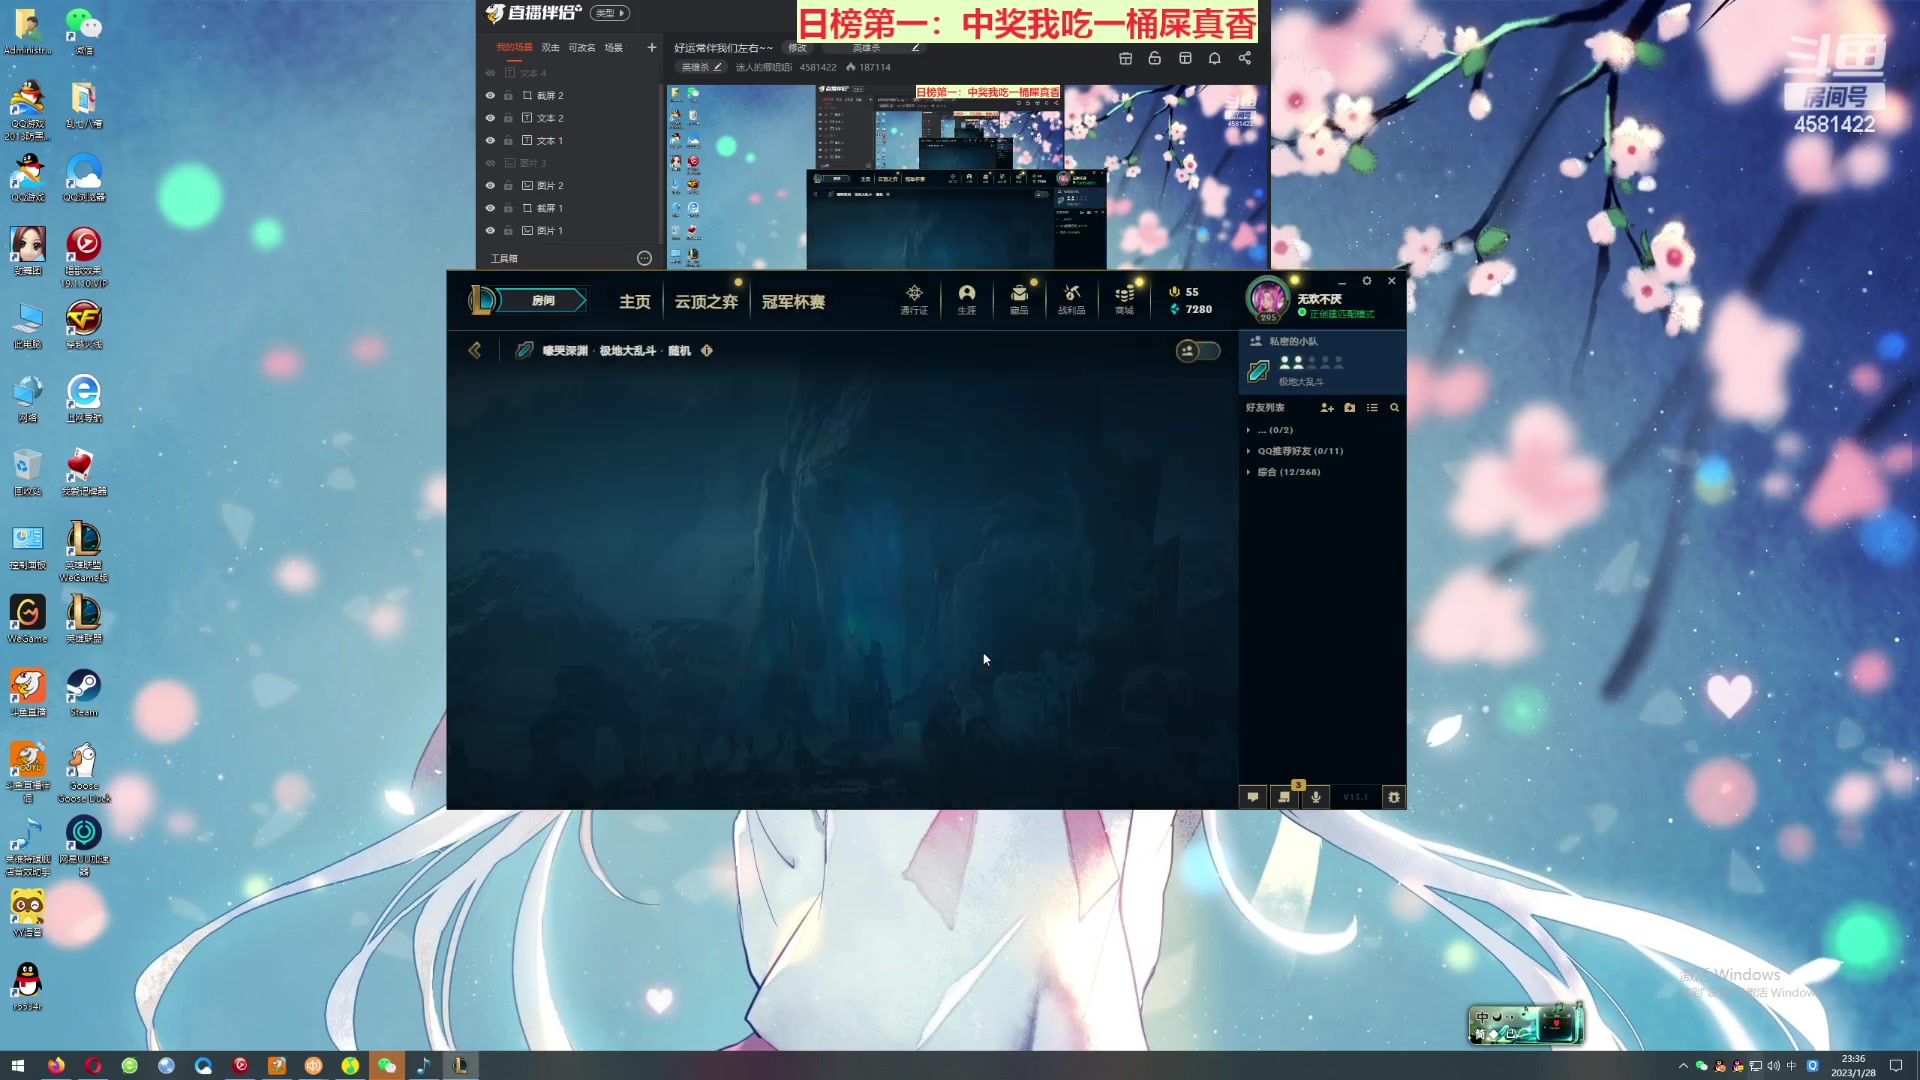This screenshot has width=1920, height=1080.
Task: Click the taskbar clock showing 23:36
Action: [x=1853, y=1066]
